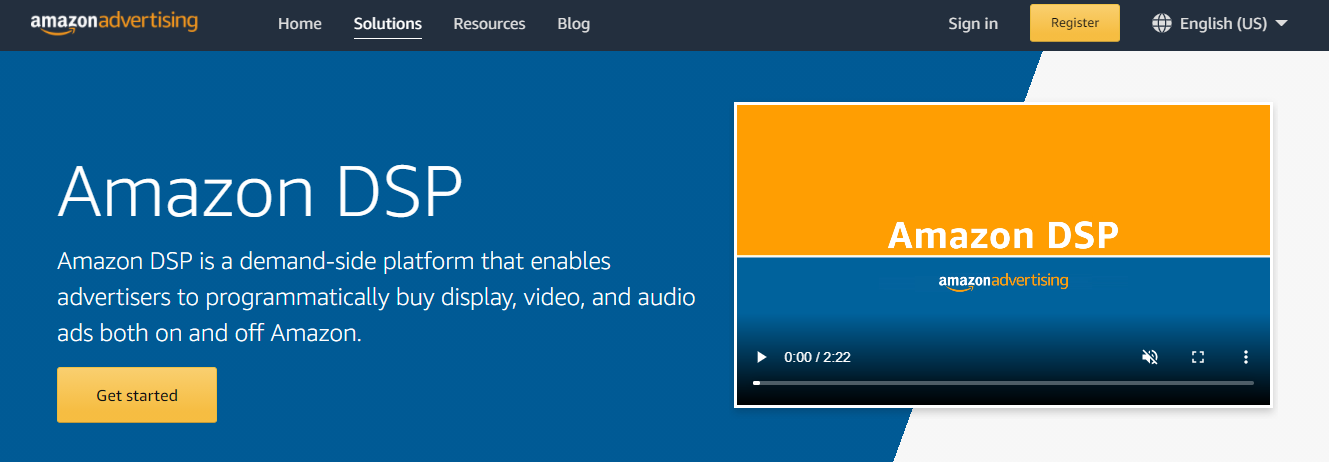Click the large Amazon DSP page heading
Image resolution: width=1329 pixels, height=462 pixels.
coord(260,191)
